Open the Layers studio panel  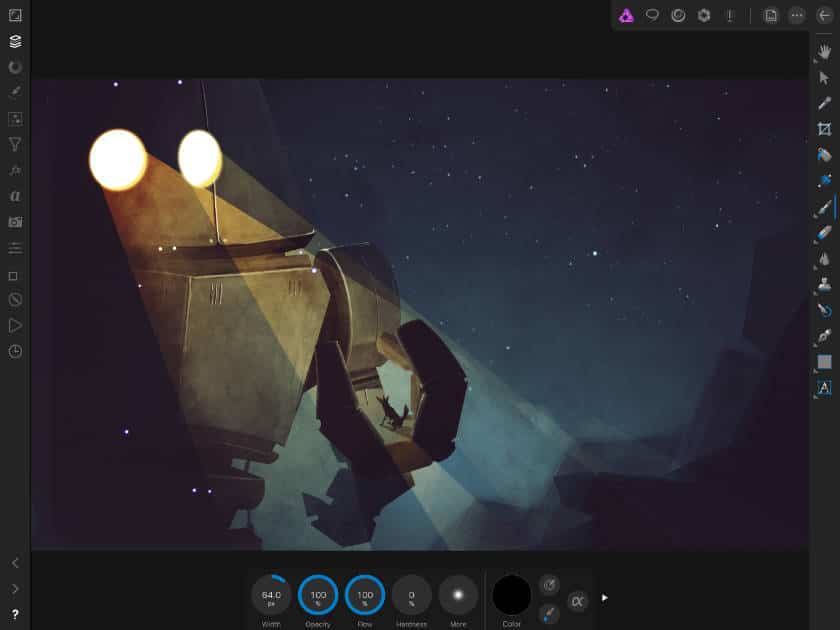pos(15,41)
